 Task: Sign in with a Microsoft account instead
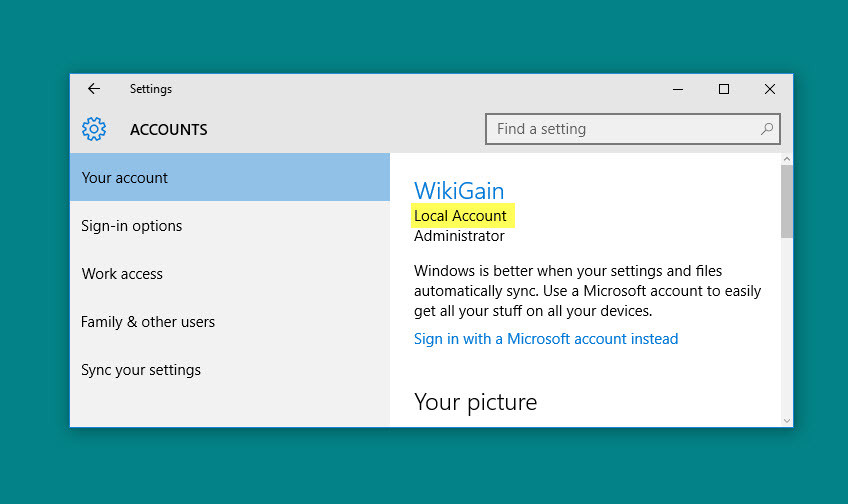coord(546,339)
